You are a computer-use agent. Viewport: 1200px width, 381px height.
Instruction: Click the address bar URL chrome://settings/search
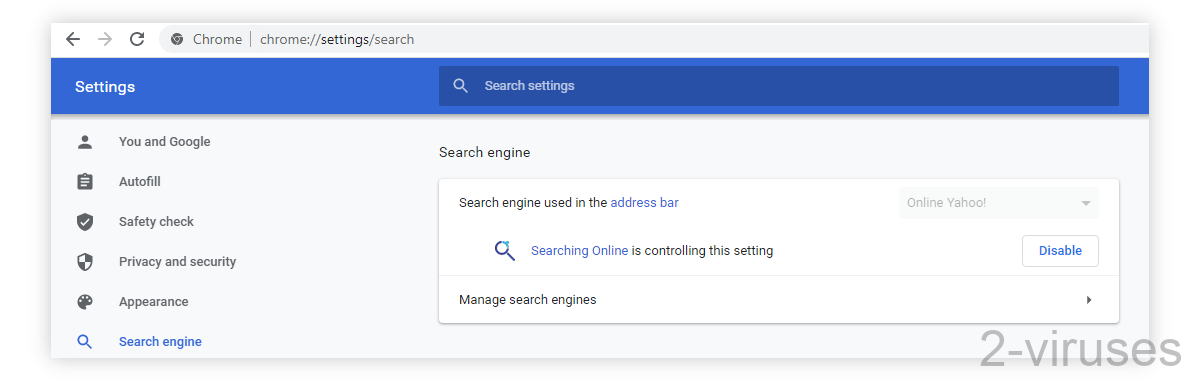[x=337, y=39]
